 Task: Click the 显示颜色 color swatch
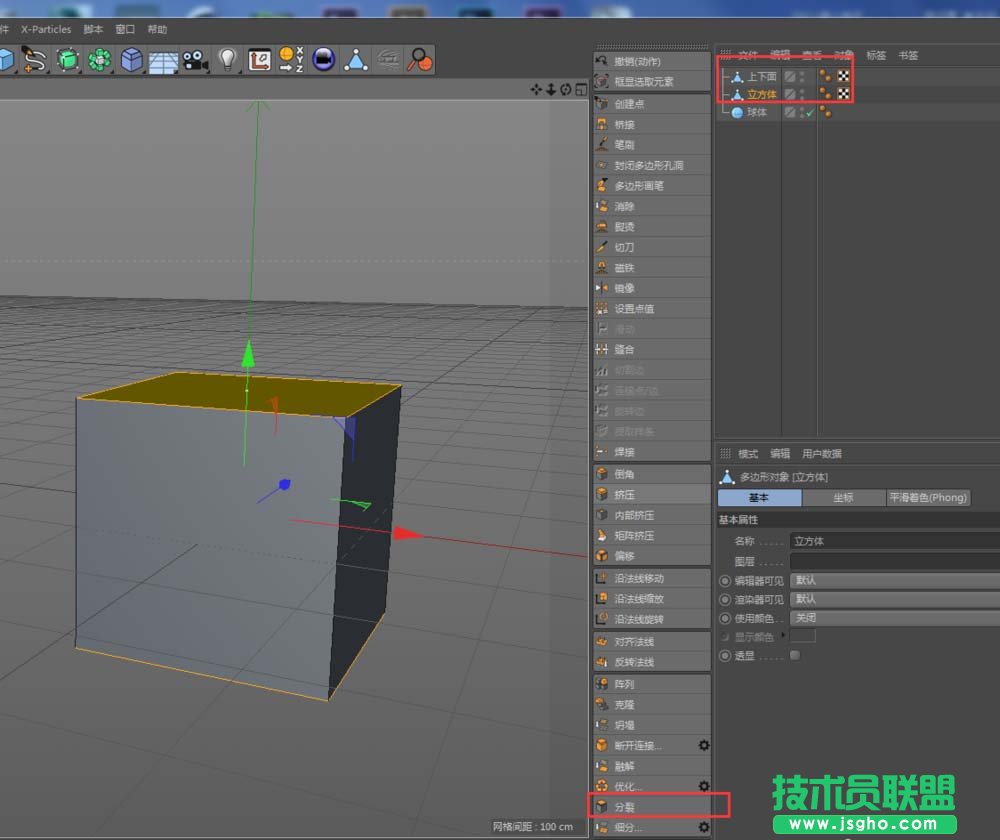(803, 636)
